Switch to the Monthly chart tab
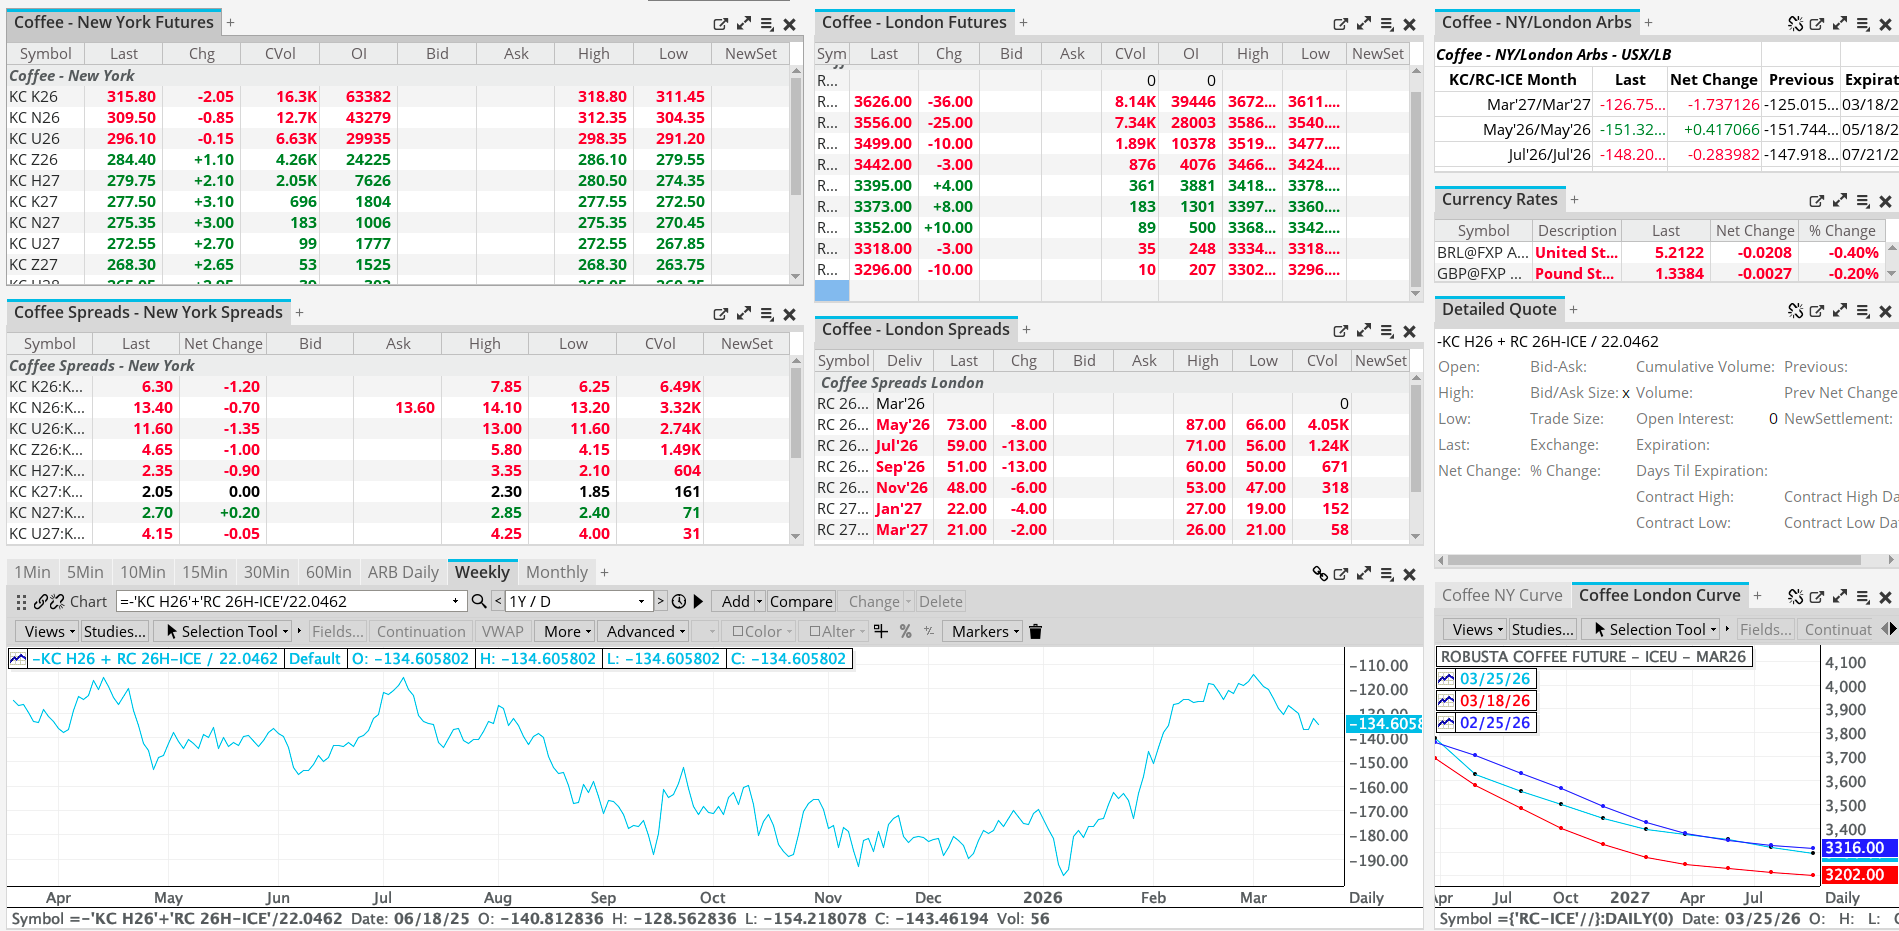Image resolution: width=1899 pixels, height=931 pixels. coord(557,572)
